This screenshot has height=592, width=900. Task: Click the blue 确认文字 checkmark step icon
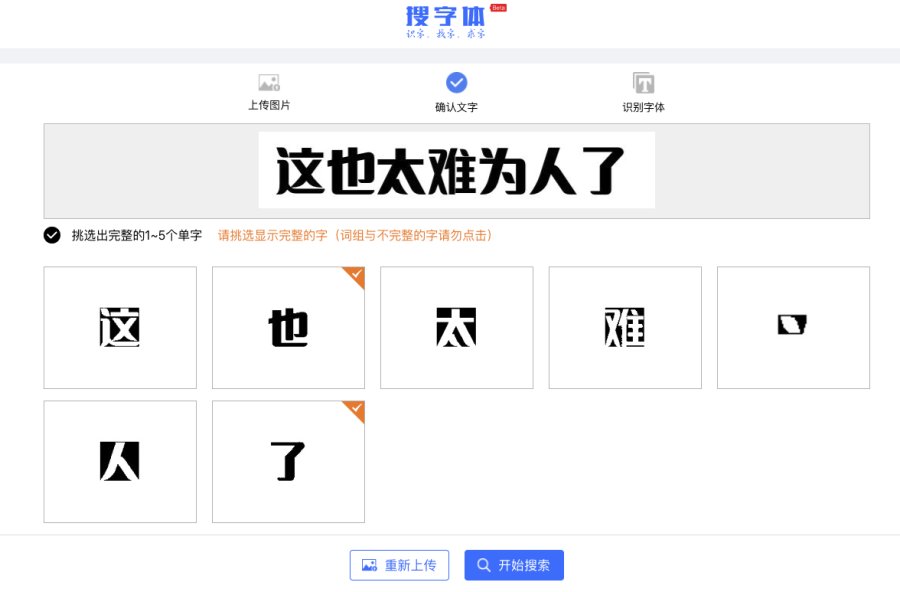456,83
